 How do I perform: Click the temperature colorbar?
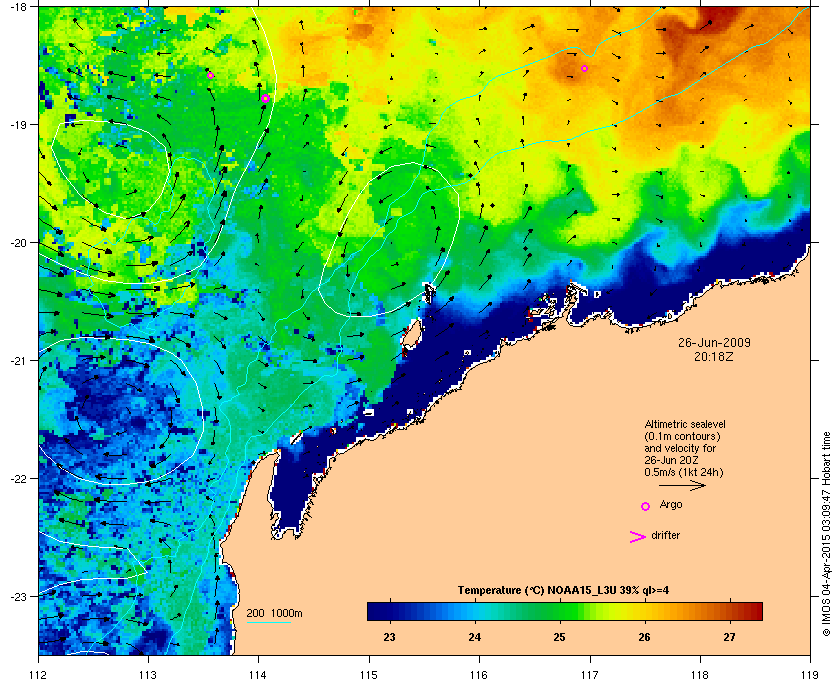[565, 611]
